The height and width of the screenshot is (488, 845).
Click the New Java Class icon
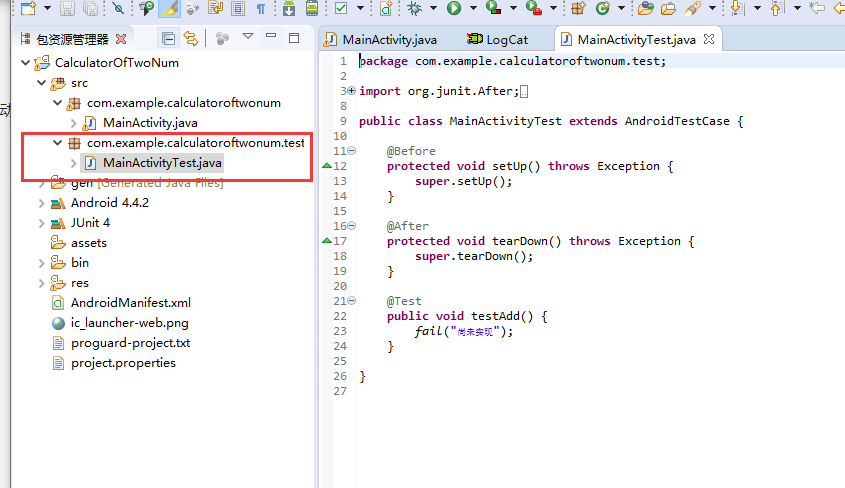[x=602, y=8]
